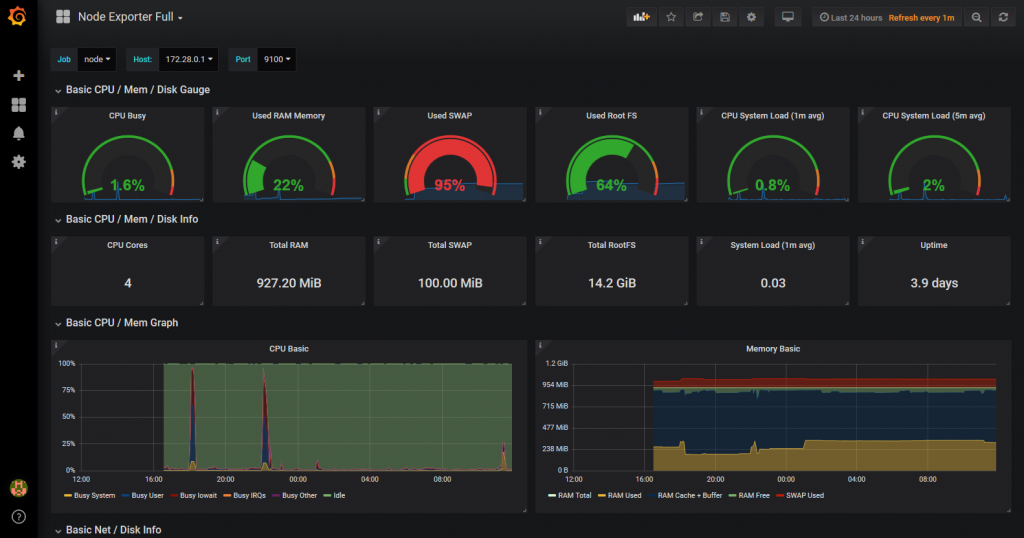Open the Dashboards grid icon in sidebar
This screenshot has height=538, width=1024.
click(x=19, y=104)
